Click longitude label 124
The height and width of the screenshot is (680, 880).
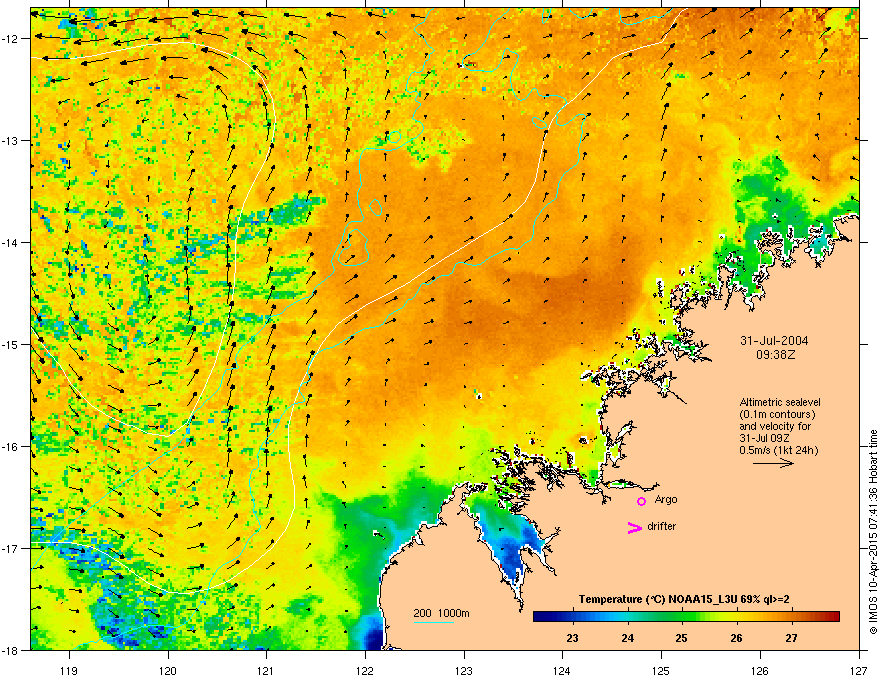562,671
